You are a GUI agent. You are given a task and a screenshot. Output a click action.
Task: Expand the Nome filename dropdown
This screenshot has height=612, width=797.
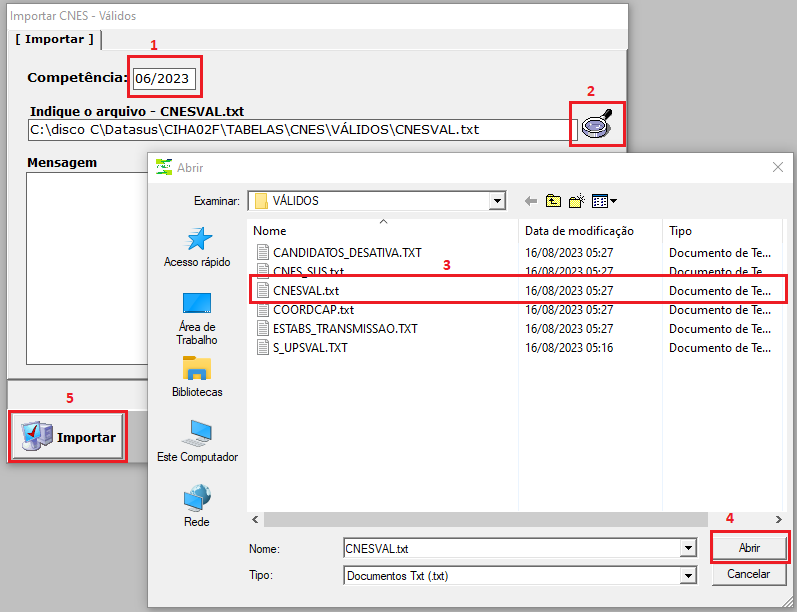[687, 549]
